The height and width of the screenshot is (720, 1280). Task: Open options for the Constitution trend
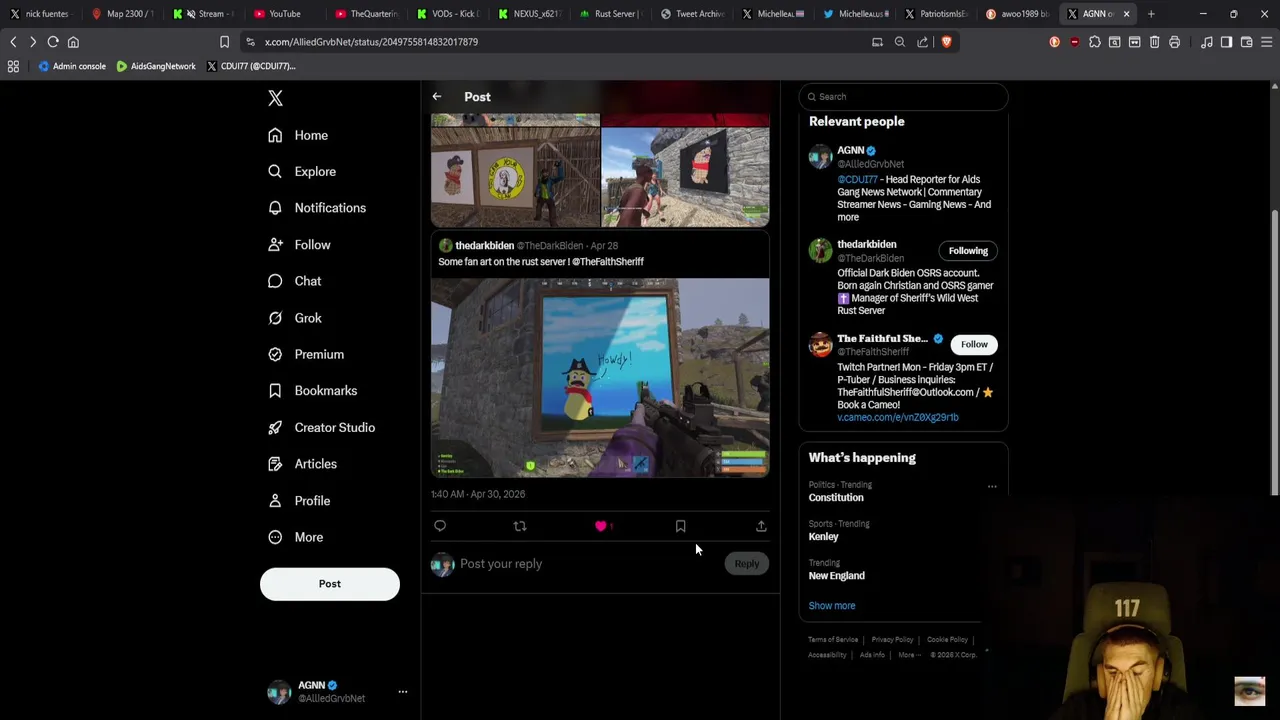[x=992, y=487]
